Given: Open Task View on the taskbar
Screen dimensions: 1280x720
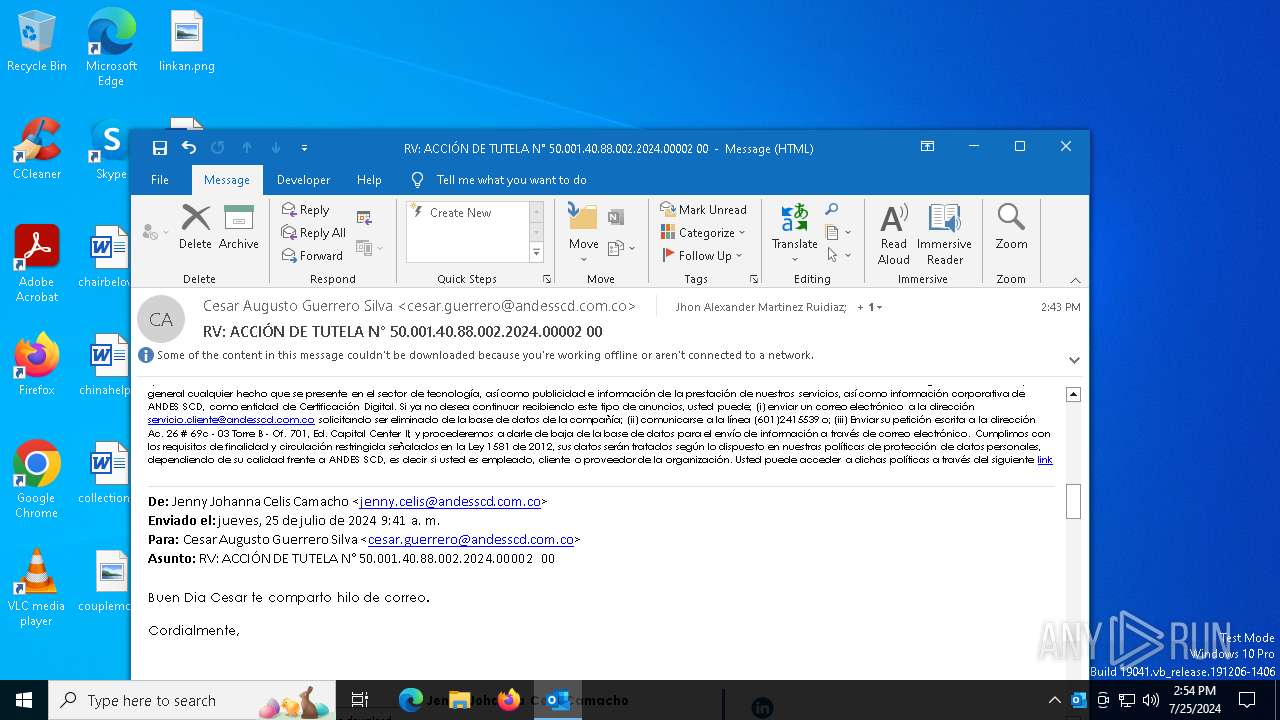Looking at the screenshot, I should [x=360, y=700].
